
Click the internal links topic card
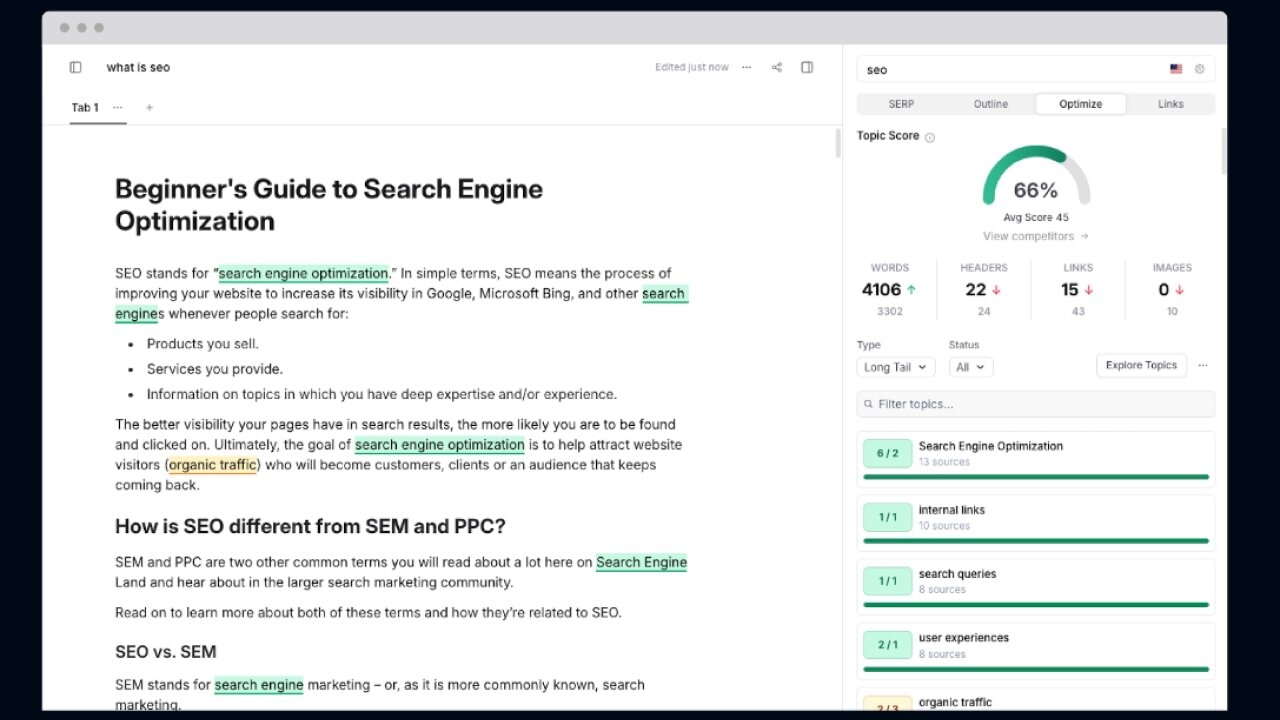1036,521
